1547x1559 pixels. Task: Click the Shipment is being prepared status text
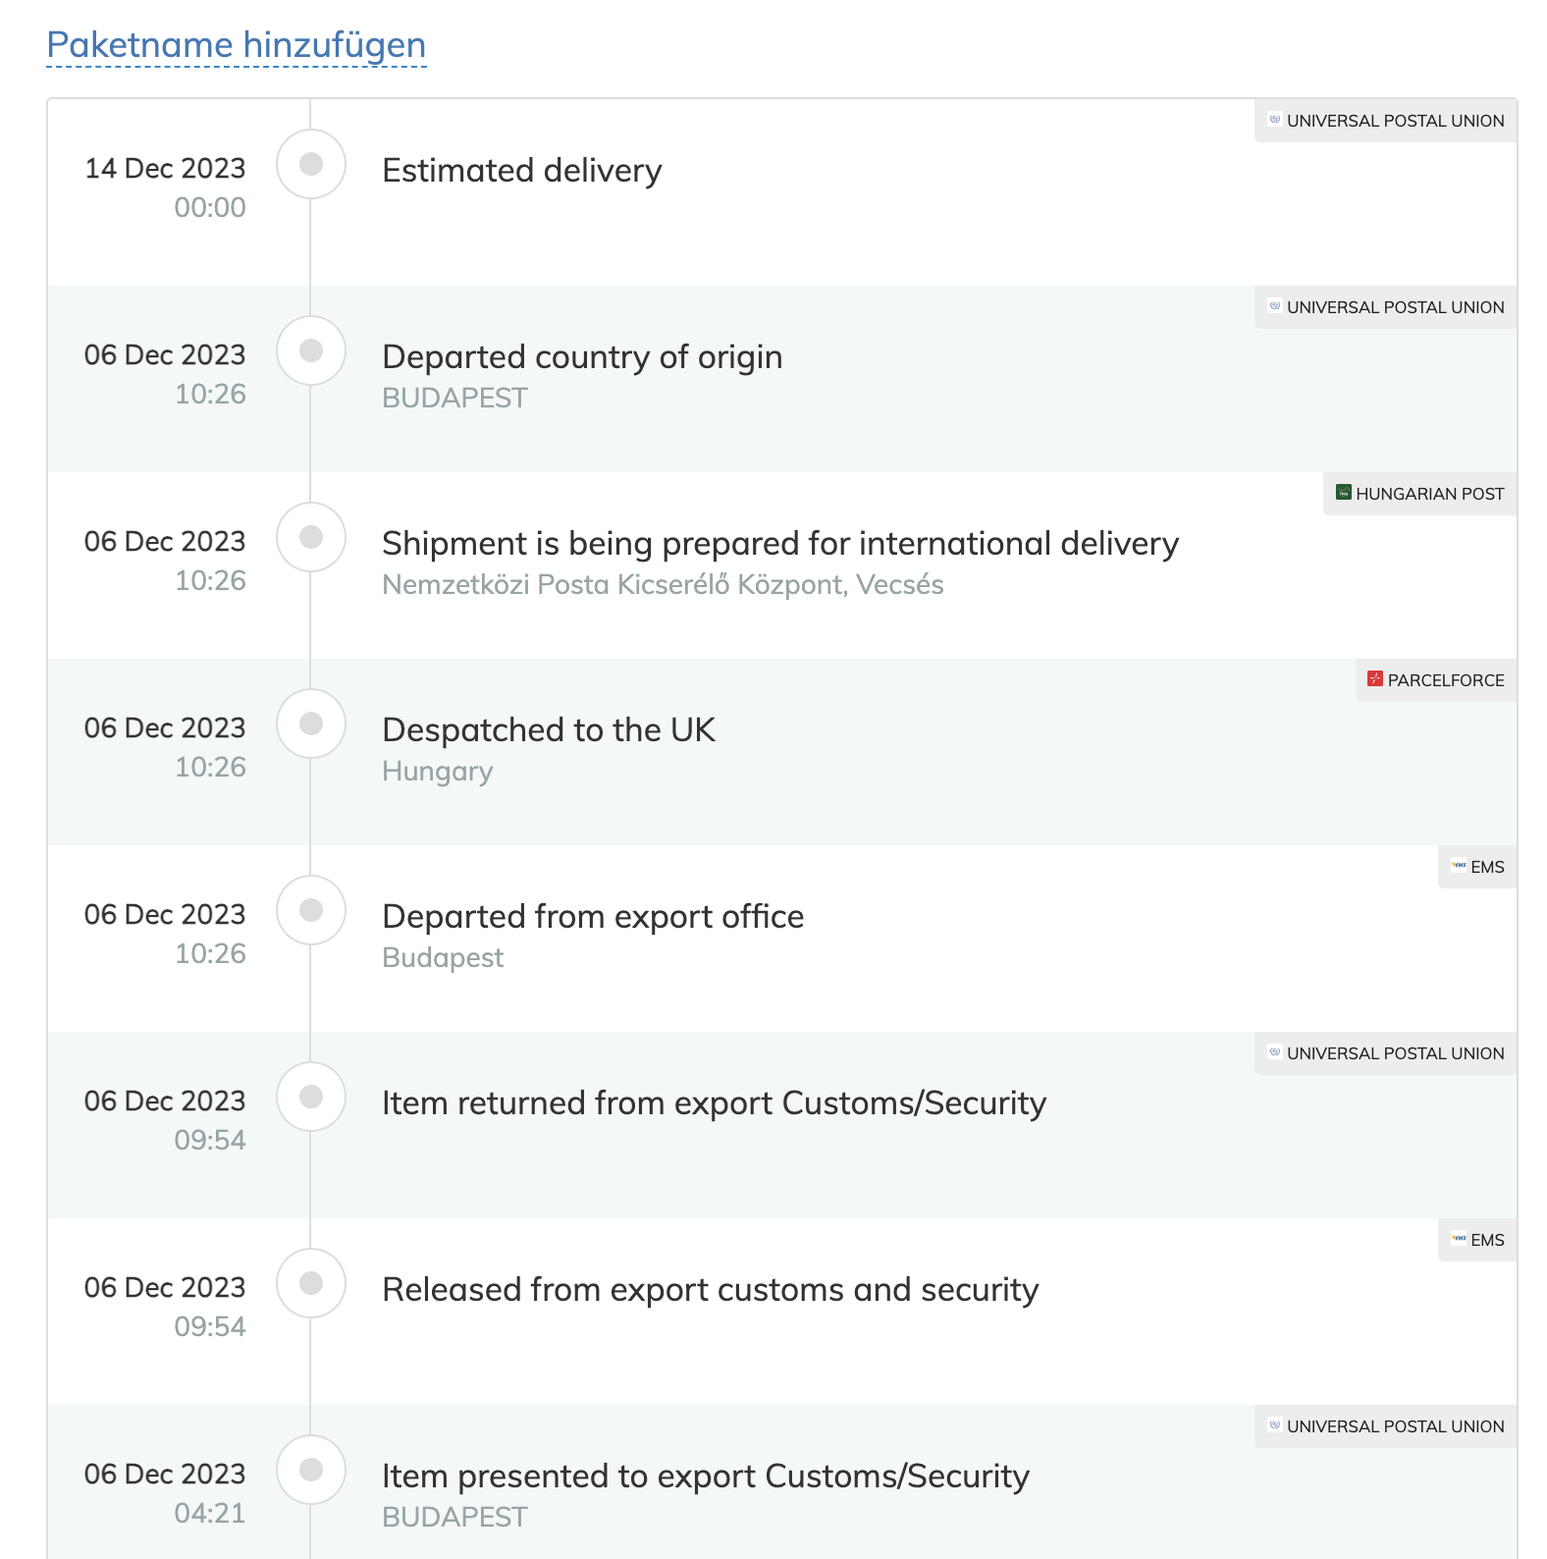pos(780,544)
